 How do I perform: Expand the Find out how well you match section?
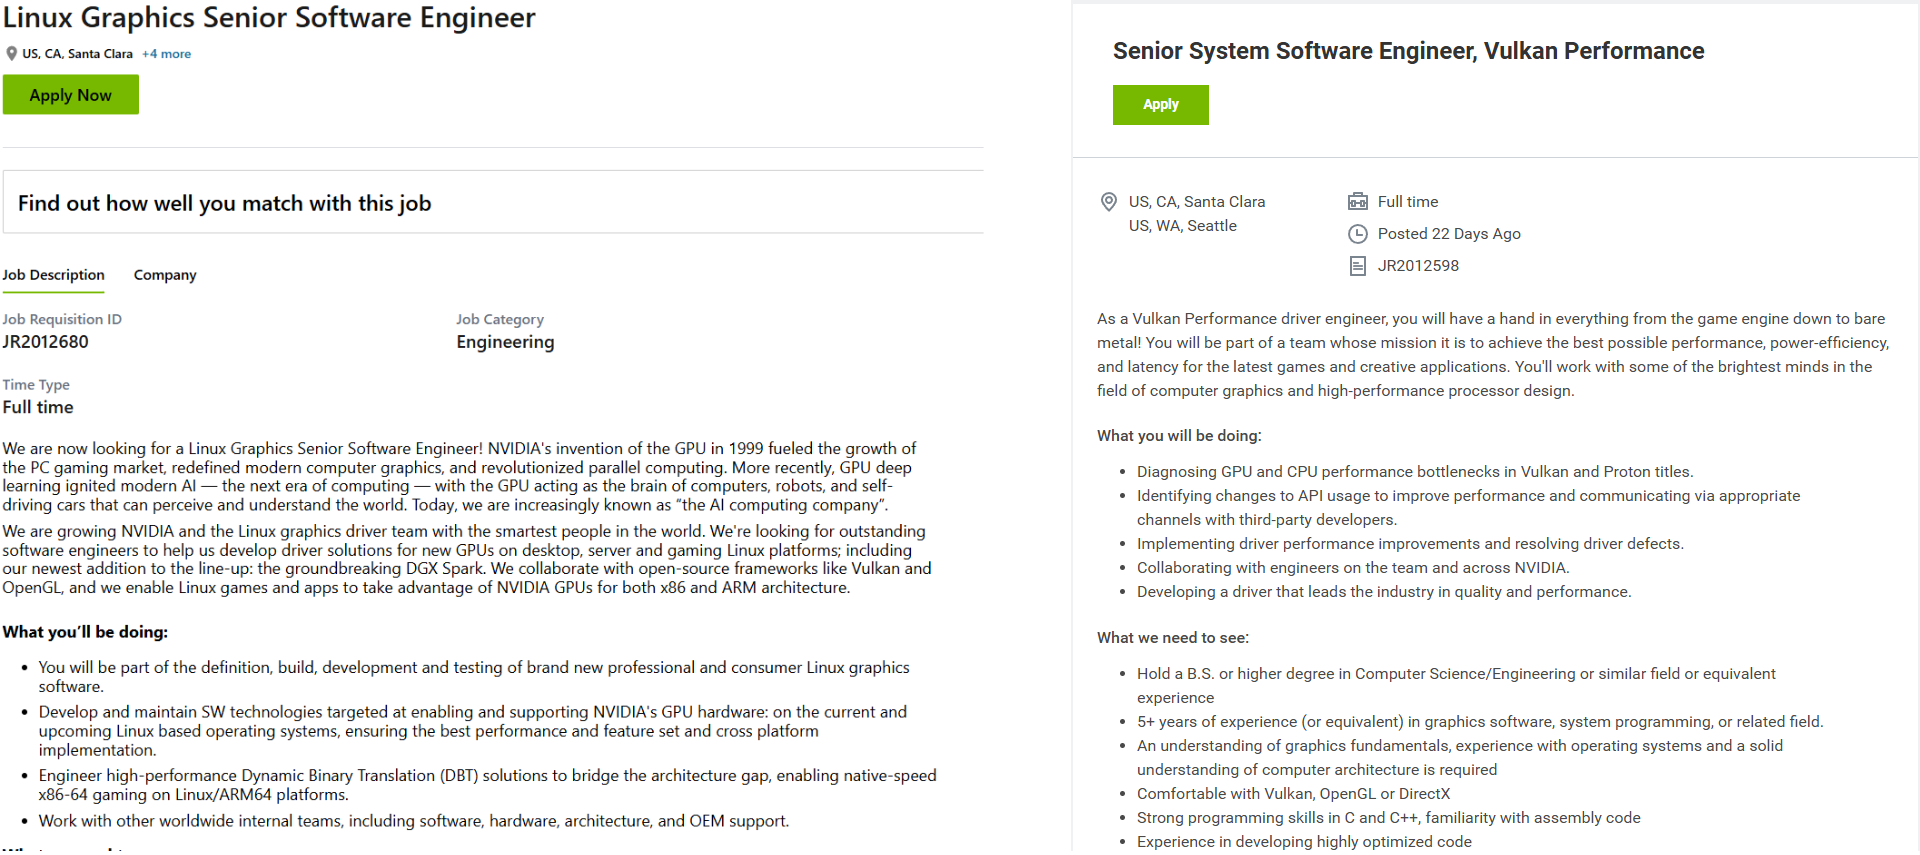tap(225, 203)
